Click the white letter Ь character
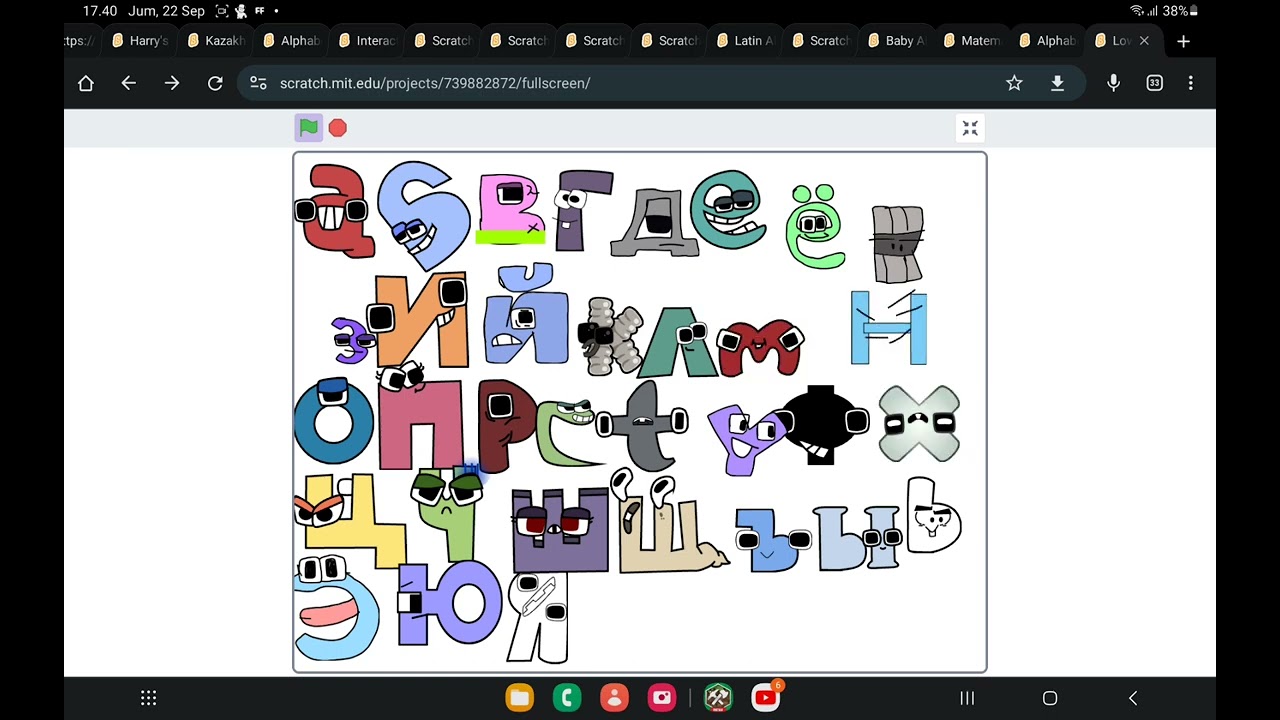The image size is (1280, 720). tap(933, 516)
